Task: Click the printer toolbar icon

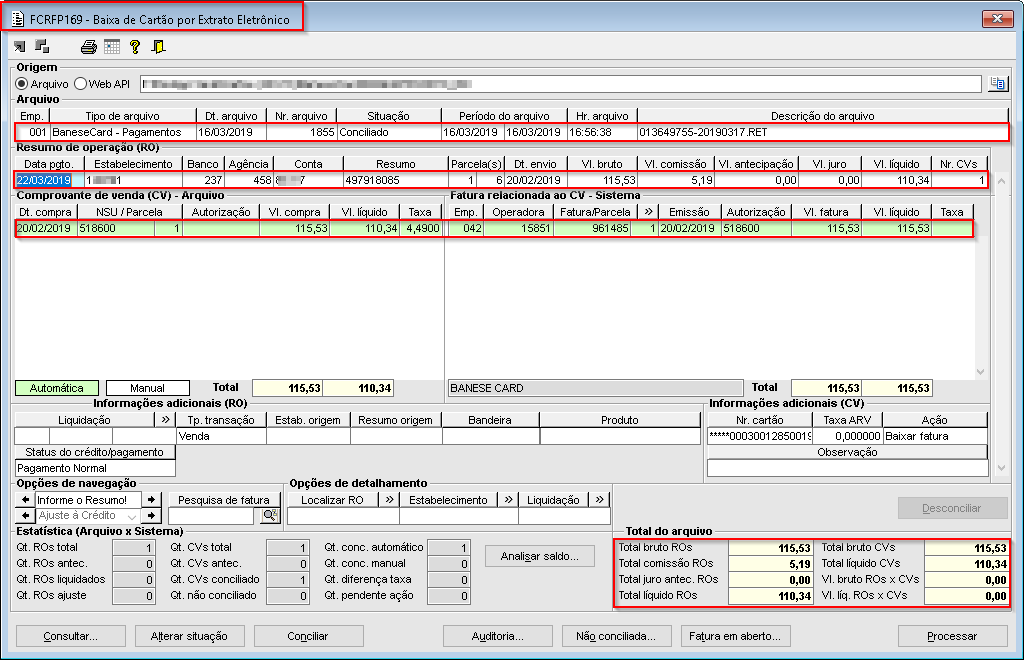Action: tap(89, 47)
